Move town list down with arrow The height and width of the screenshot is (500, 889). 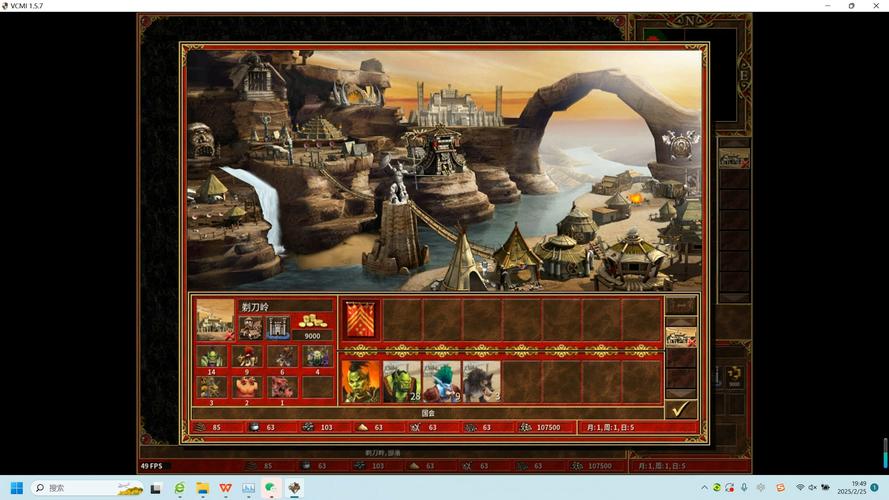click(x=681, y=393)
